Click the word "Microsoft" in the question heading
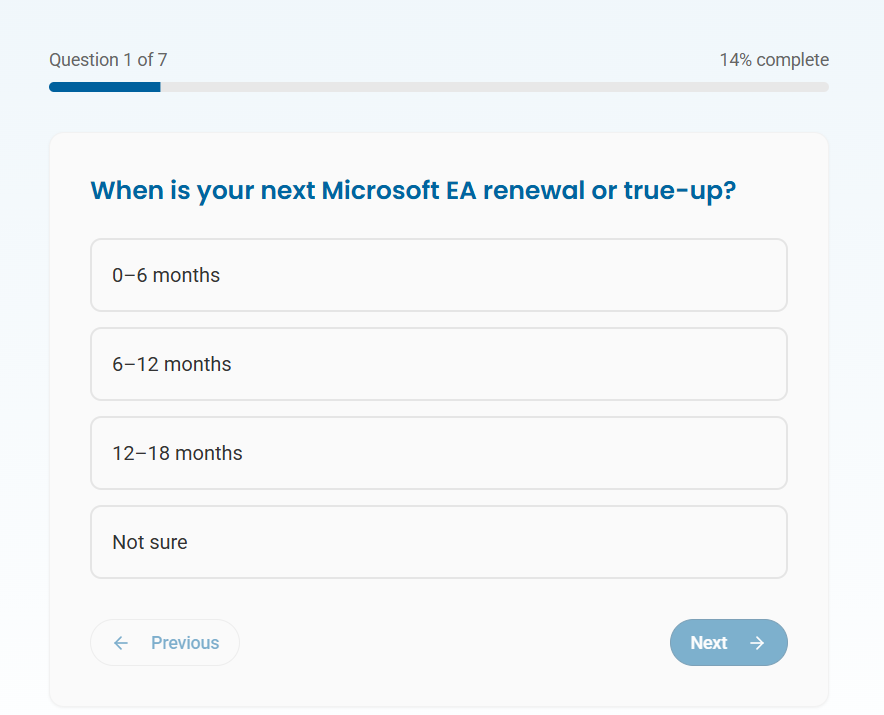 (381, 190)
